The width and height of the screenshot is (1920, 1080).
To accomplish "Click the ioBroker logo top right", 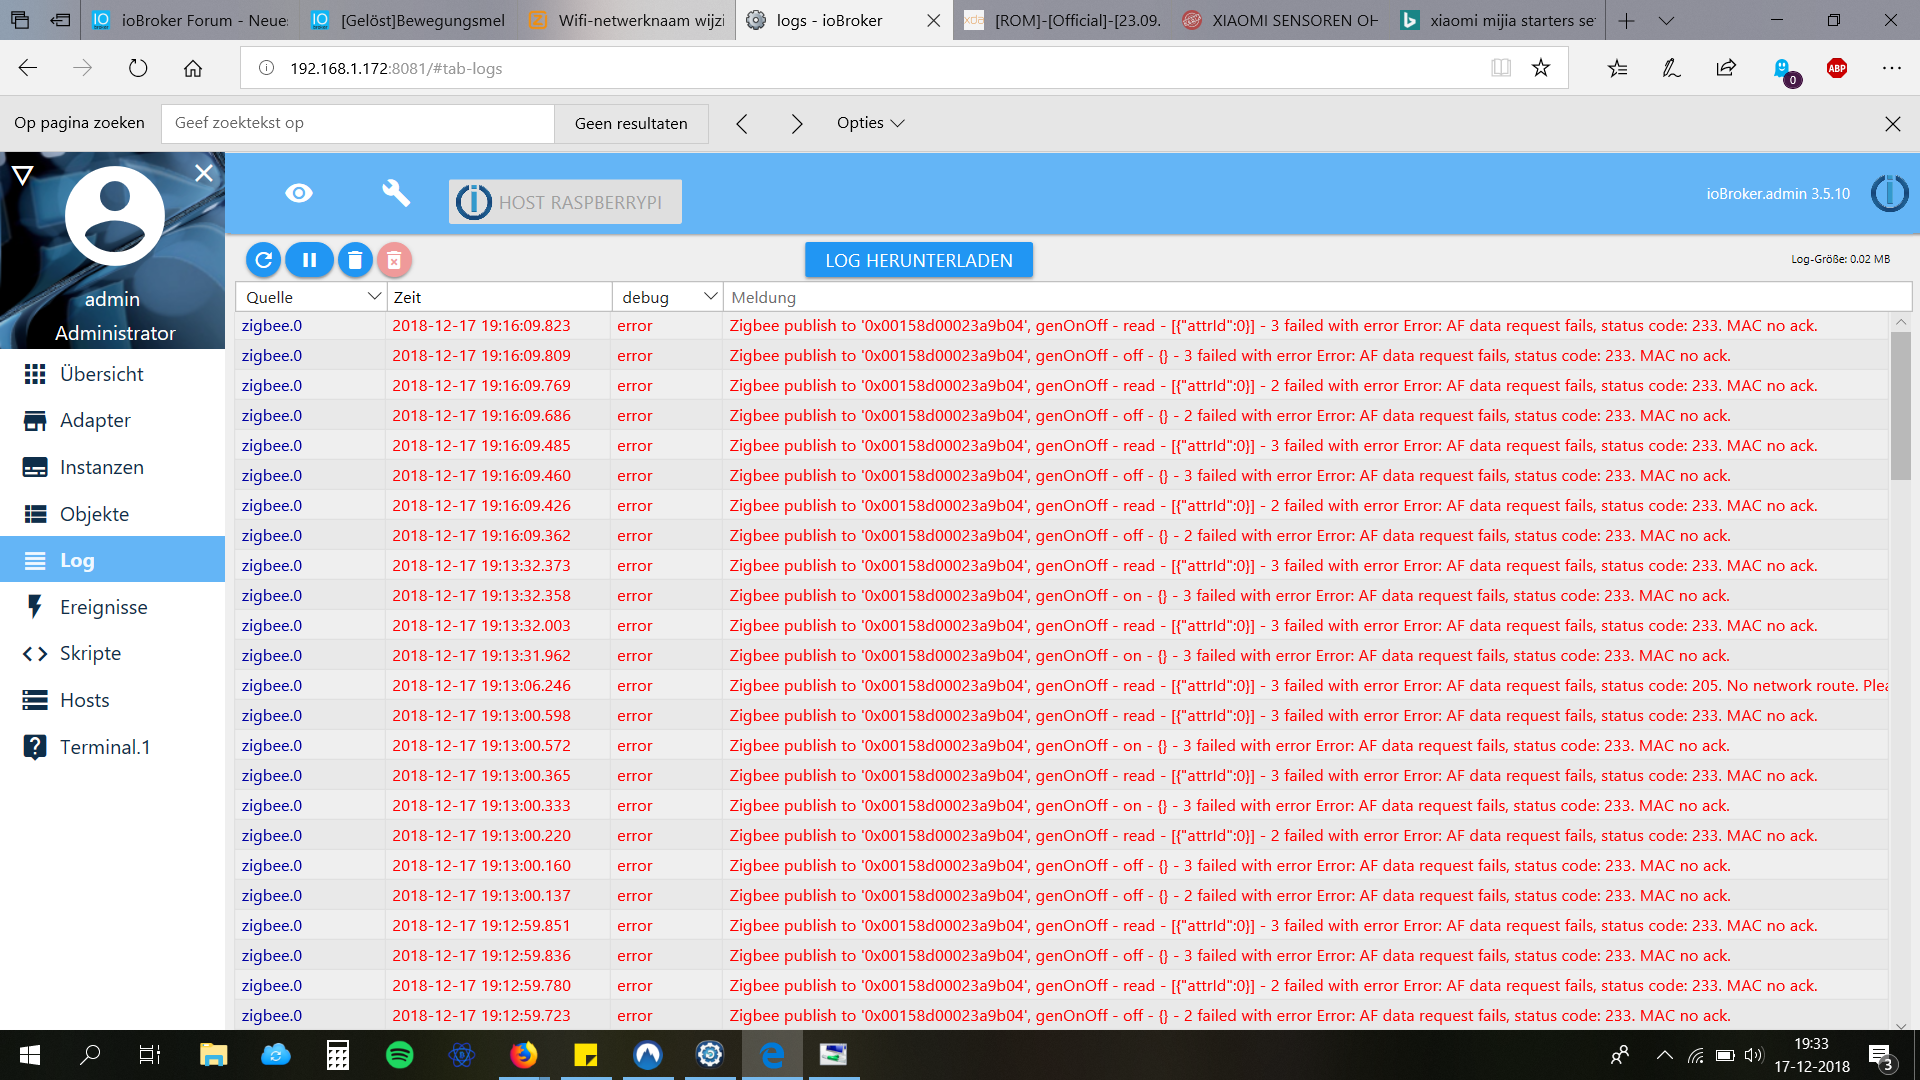I will pos(1889,193).
